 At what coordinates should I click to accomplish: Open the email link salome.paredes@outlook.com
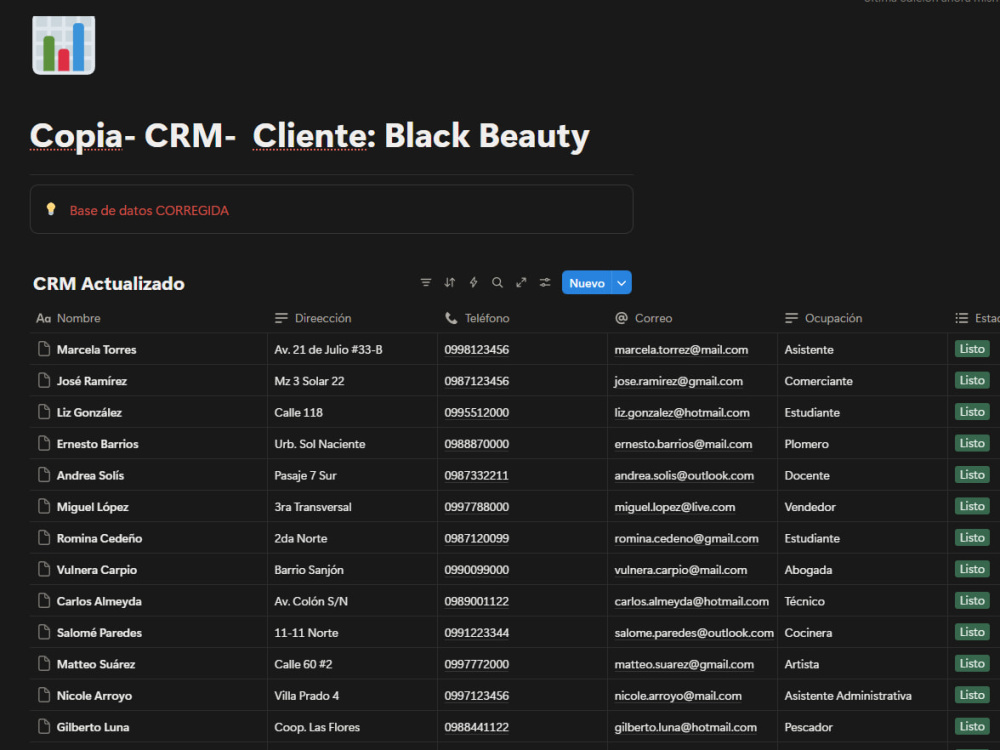coord(694,633)
